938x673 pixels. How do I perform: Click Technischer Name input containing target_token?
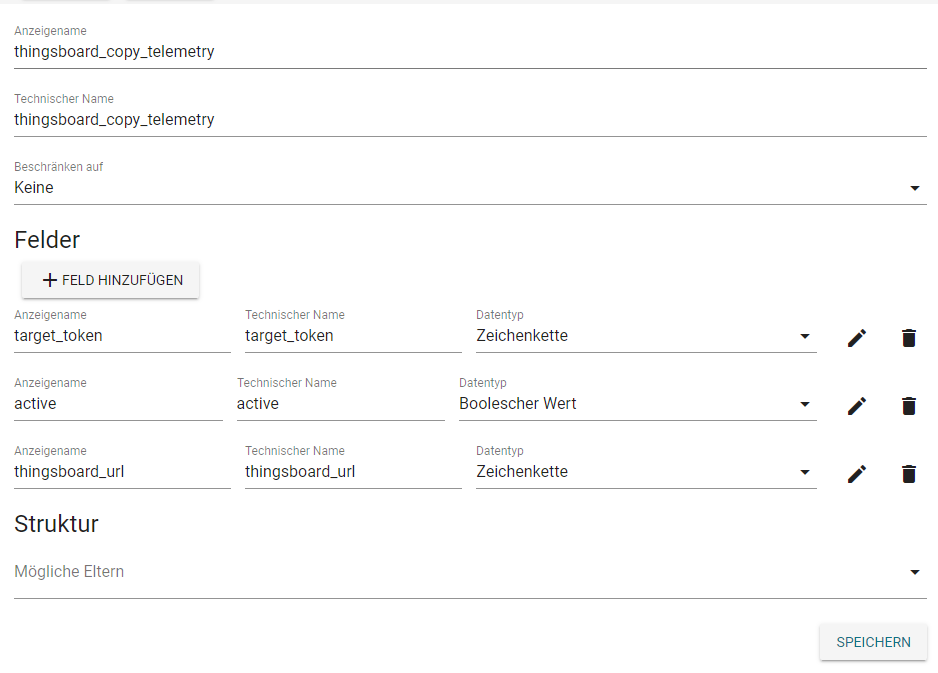click(353, 336)
